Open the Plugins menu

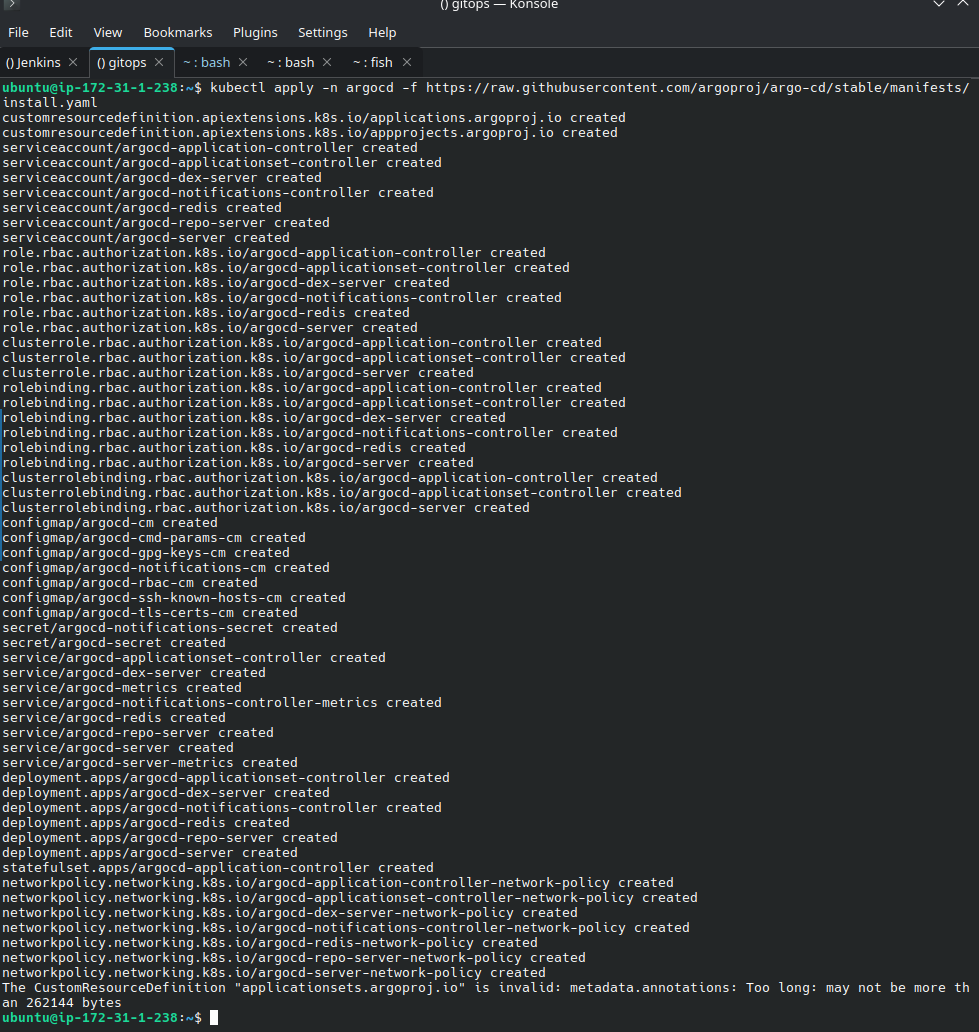point(255,32)
